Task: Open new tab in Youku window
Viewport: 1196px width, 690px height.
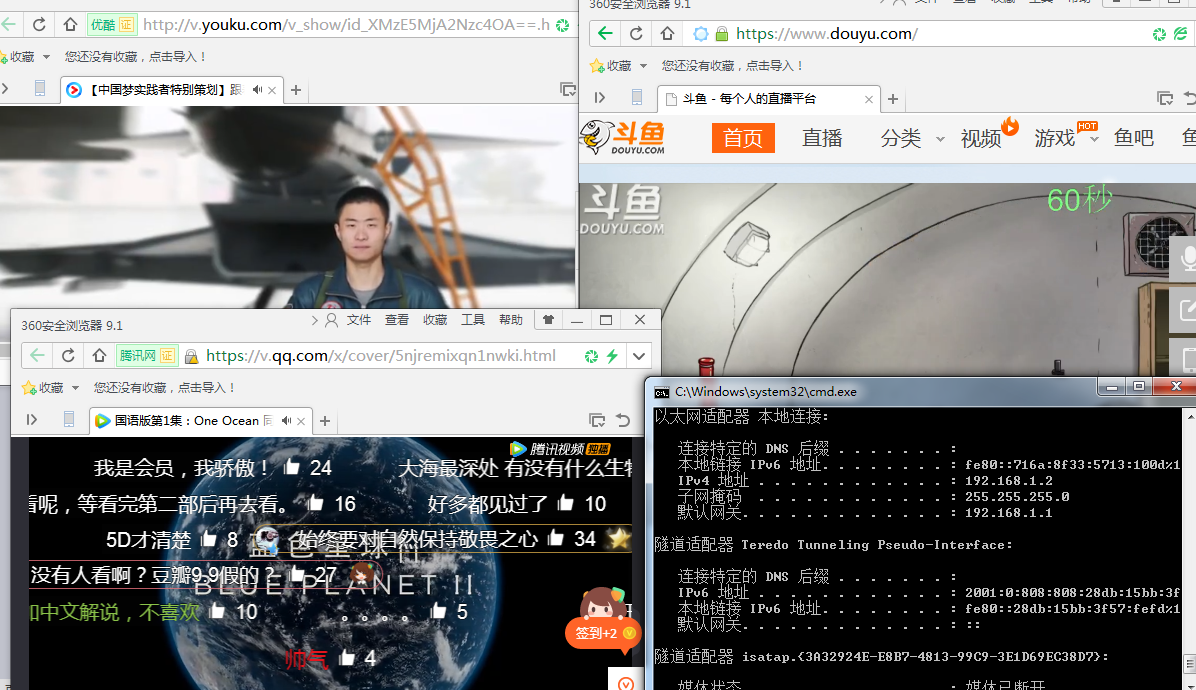Action: tap(296, 90)
